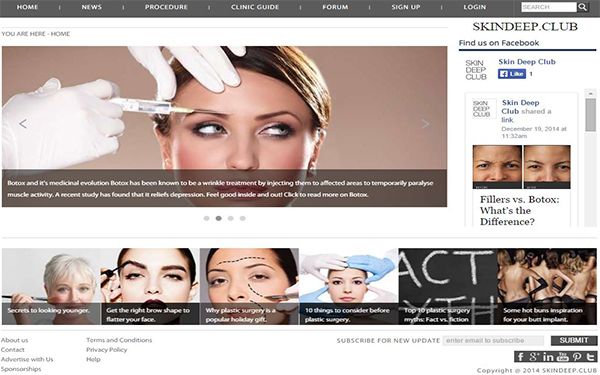This screenshot has width=600, height=375.
Task: Open the CLINIC GUIDE menu item
Action: coord(255,7)
